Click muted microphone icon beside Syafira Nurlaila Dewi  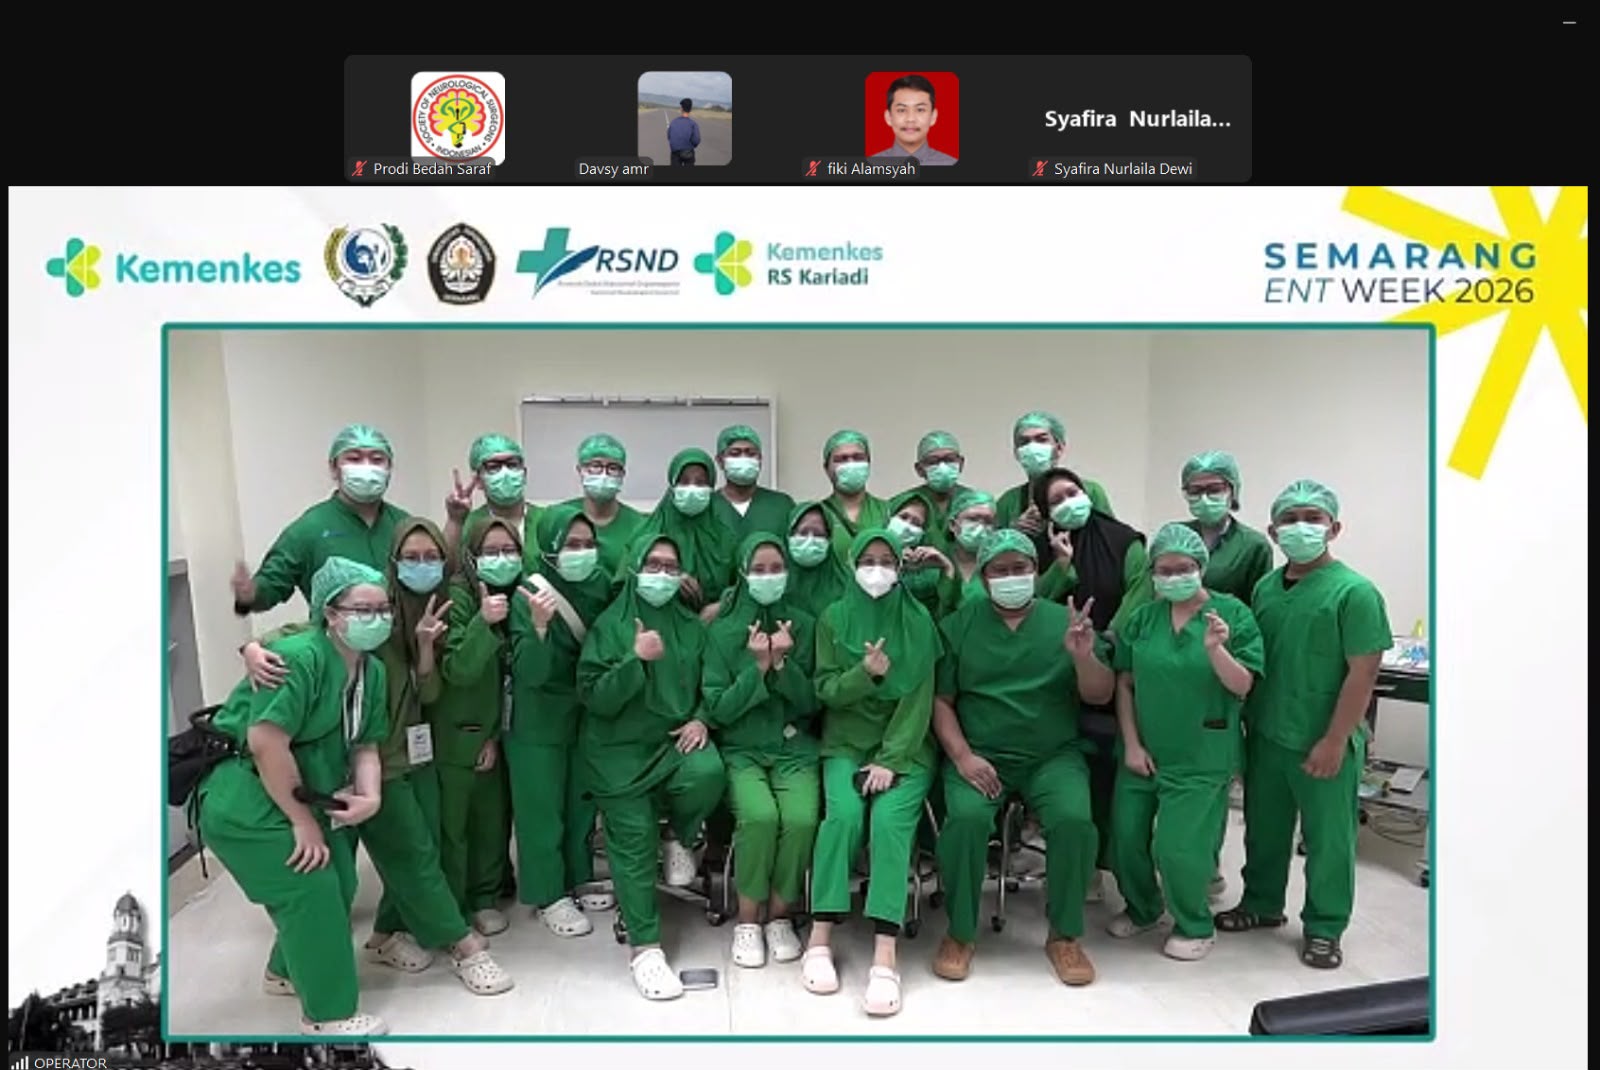pos(1040,169)
